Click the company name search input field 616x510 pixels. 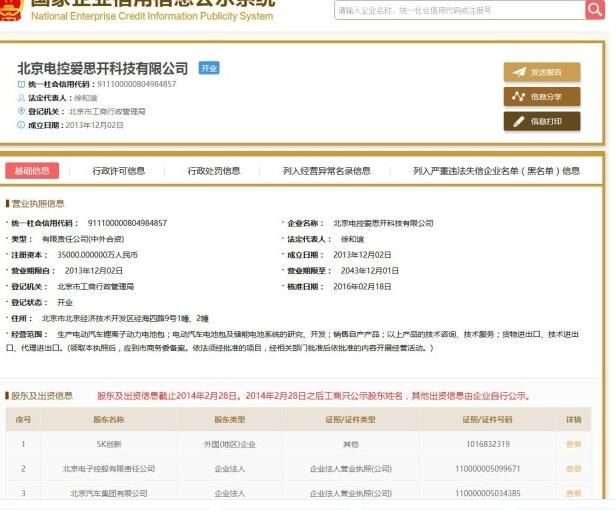[460, 10]
